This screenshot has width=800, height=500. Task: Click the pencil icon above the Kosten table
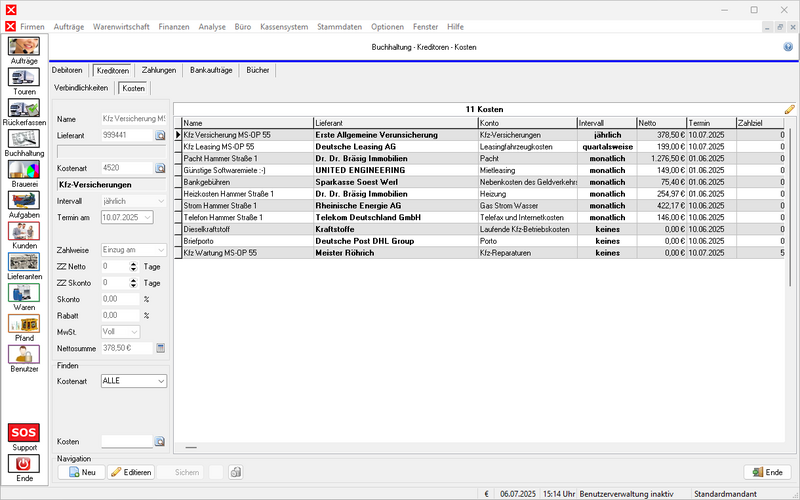point(789,108)
